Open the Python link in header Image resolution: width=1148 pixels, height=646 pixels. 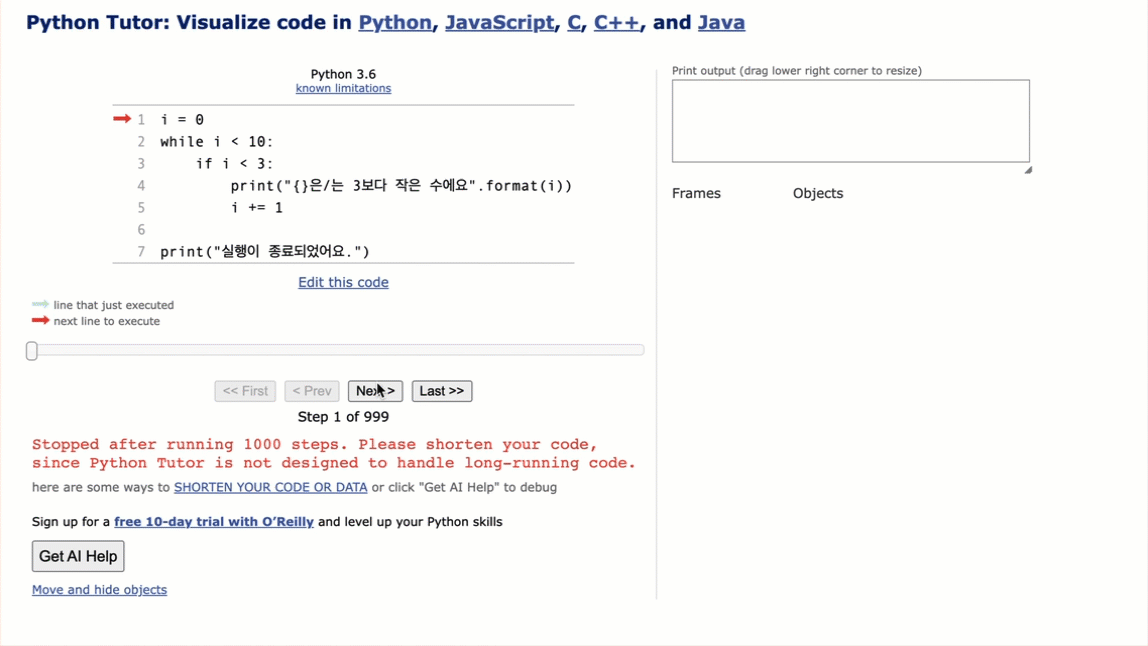pos(395,23)
